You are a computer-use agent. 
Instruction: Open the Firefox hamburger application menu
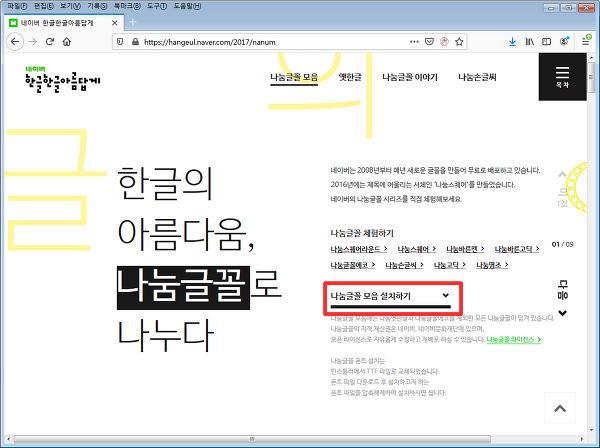point(586,41)
